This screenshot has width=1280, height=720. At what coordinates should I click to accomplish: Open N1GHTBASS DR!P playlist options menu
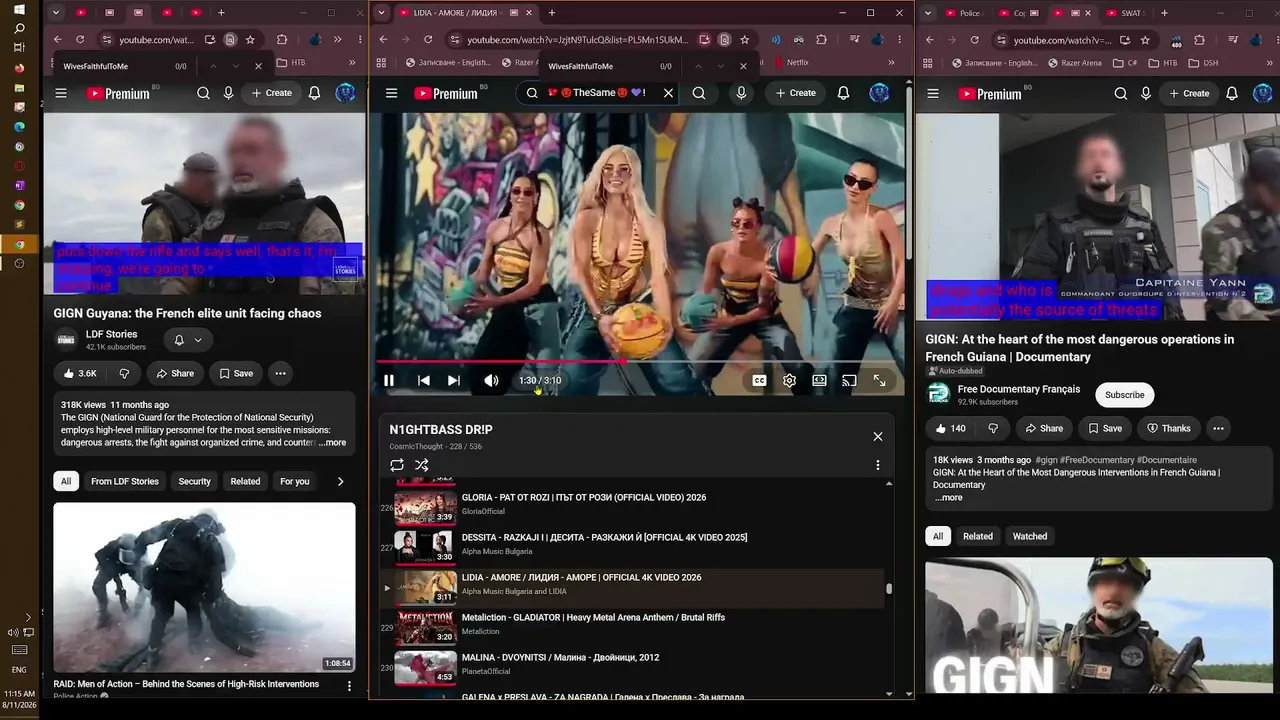click(x=878, y=465)
